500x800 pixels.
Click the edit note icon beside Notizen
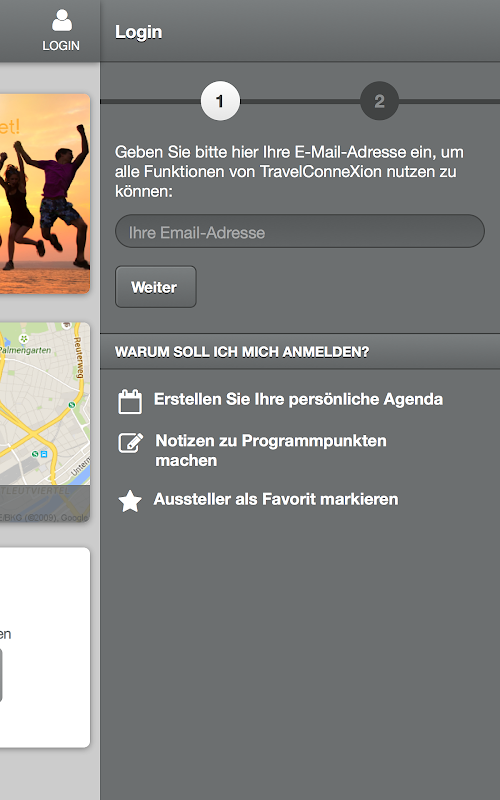point(131,442)
